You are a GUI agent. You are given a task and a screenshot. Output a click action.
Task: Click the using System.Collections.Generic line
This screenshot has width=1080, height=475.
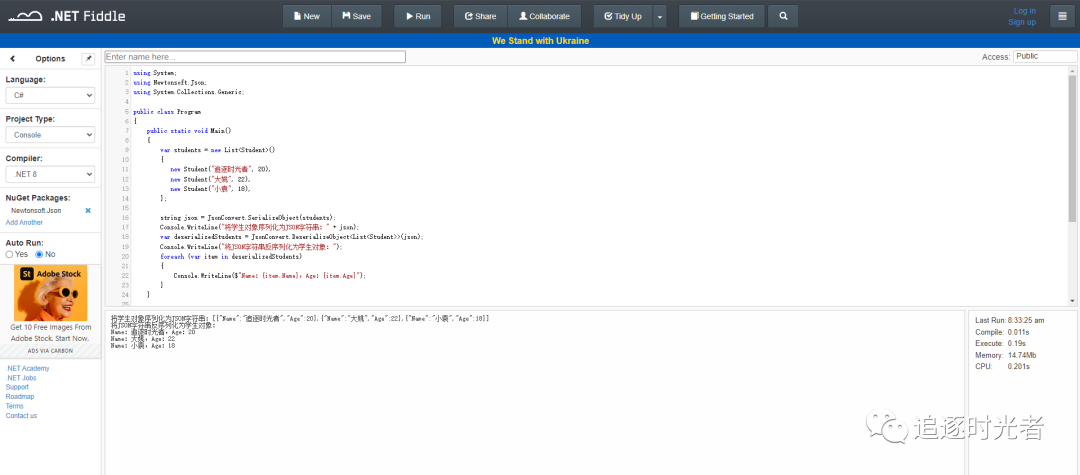click(x=189, y=92)
